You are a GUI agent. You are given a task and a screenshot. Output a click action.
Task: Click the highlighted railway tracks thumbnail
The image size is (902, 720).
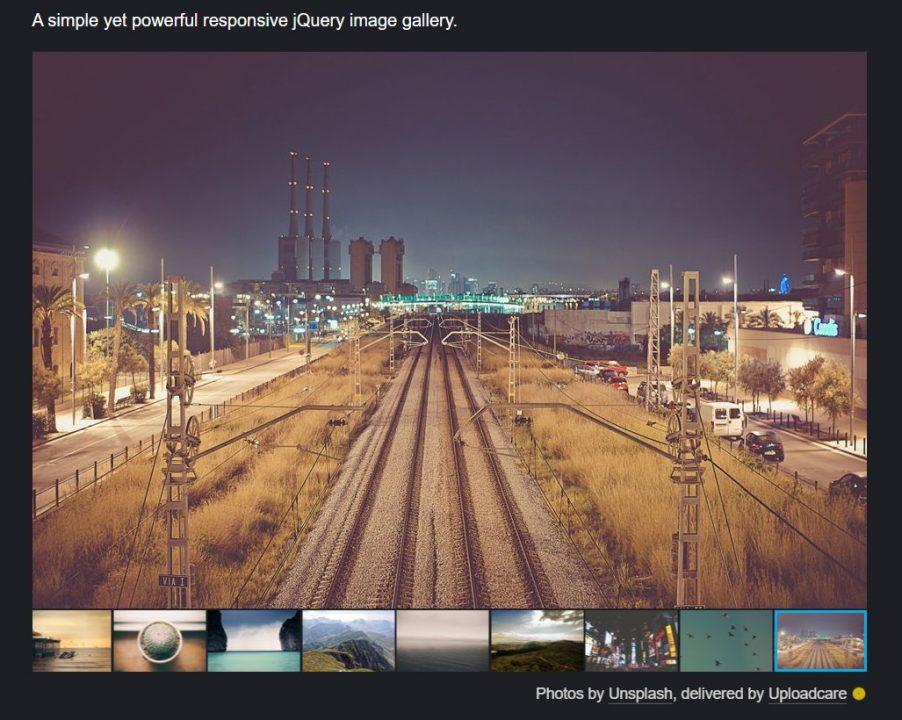[822, 641]
